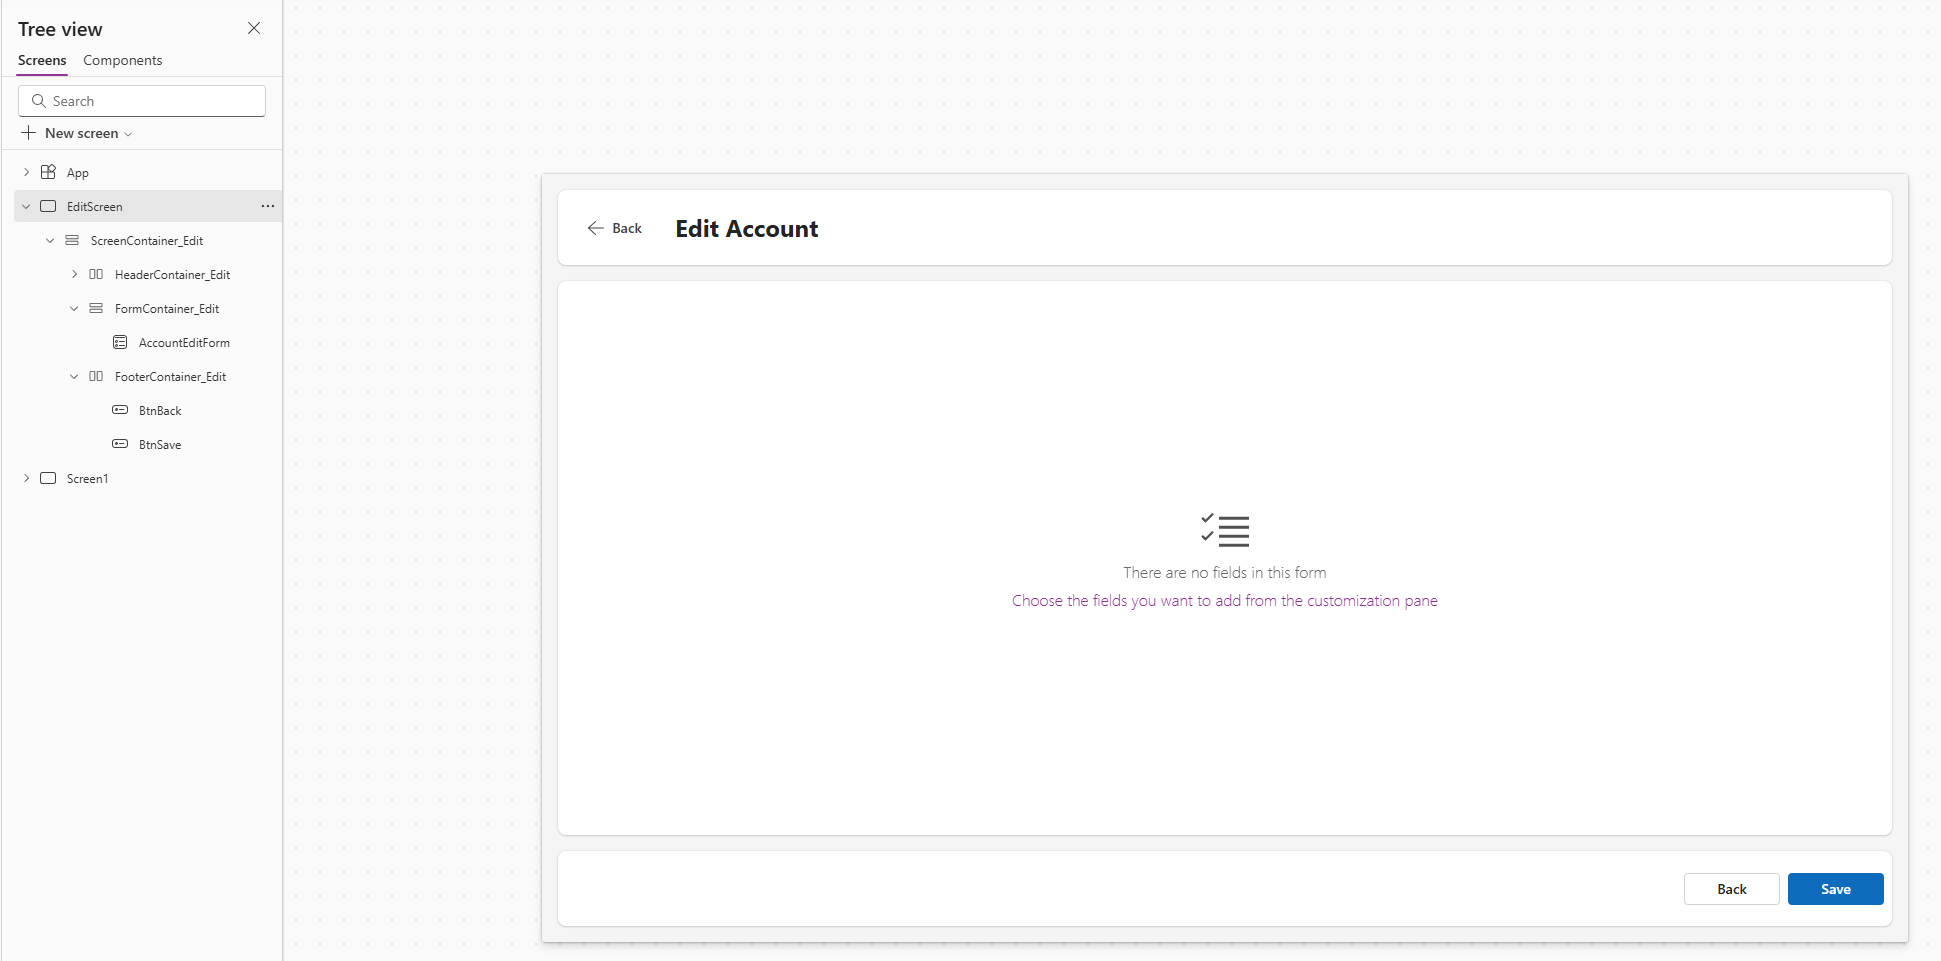
Task: Collapse the EditScreen tree node
Action: pos(26,206)
